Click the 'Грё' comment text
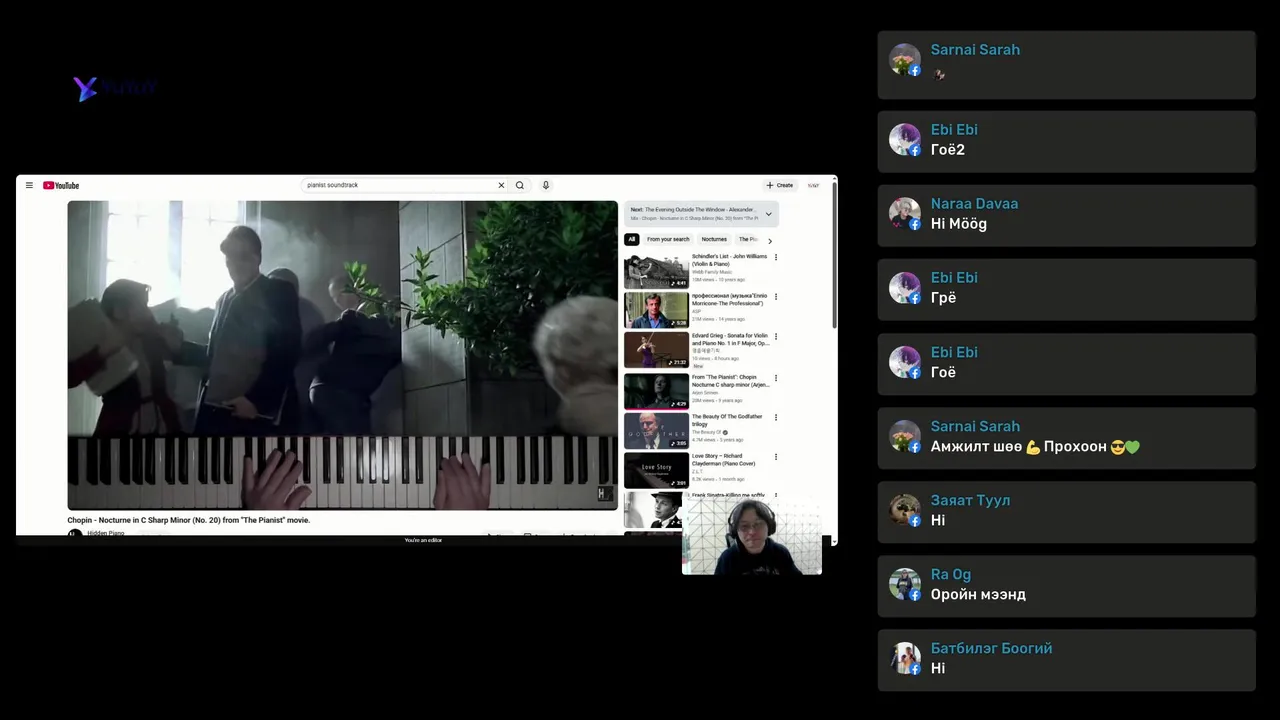This screenshot has width=1280, height=720. coord(943,298)
